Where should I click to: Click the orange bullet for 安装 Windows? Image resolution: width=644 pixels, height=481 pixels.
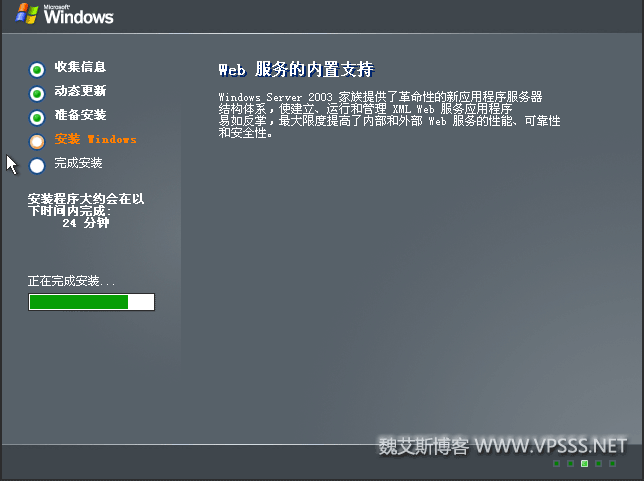click(x=37, y=142)
